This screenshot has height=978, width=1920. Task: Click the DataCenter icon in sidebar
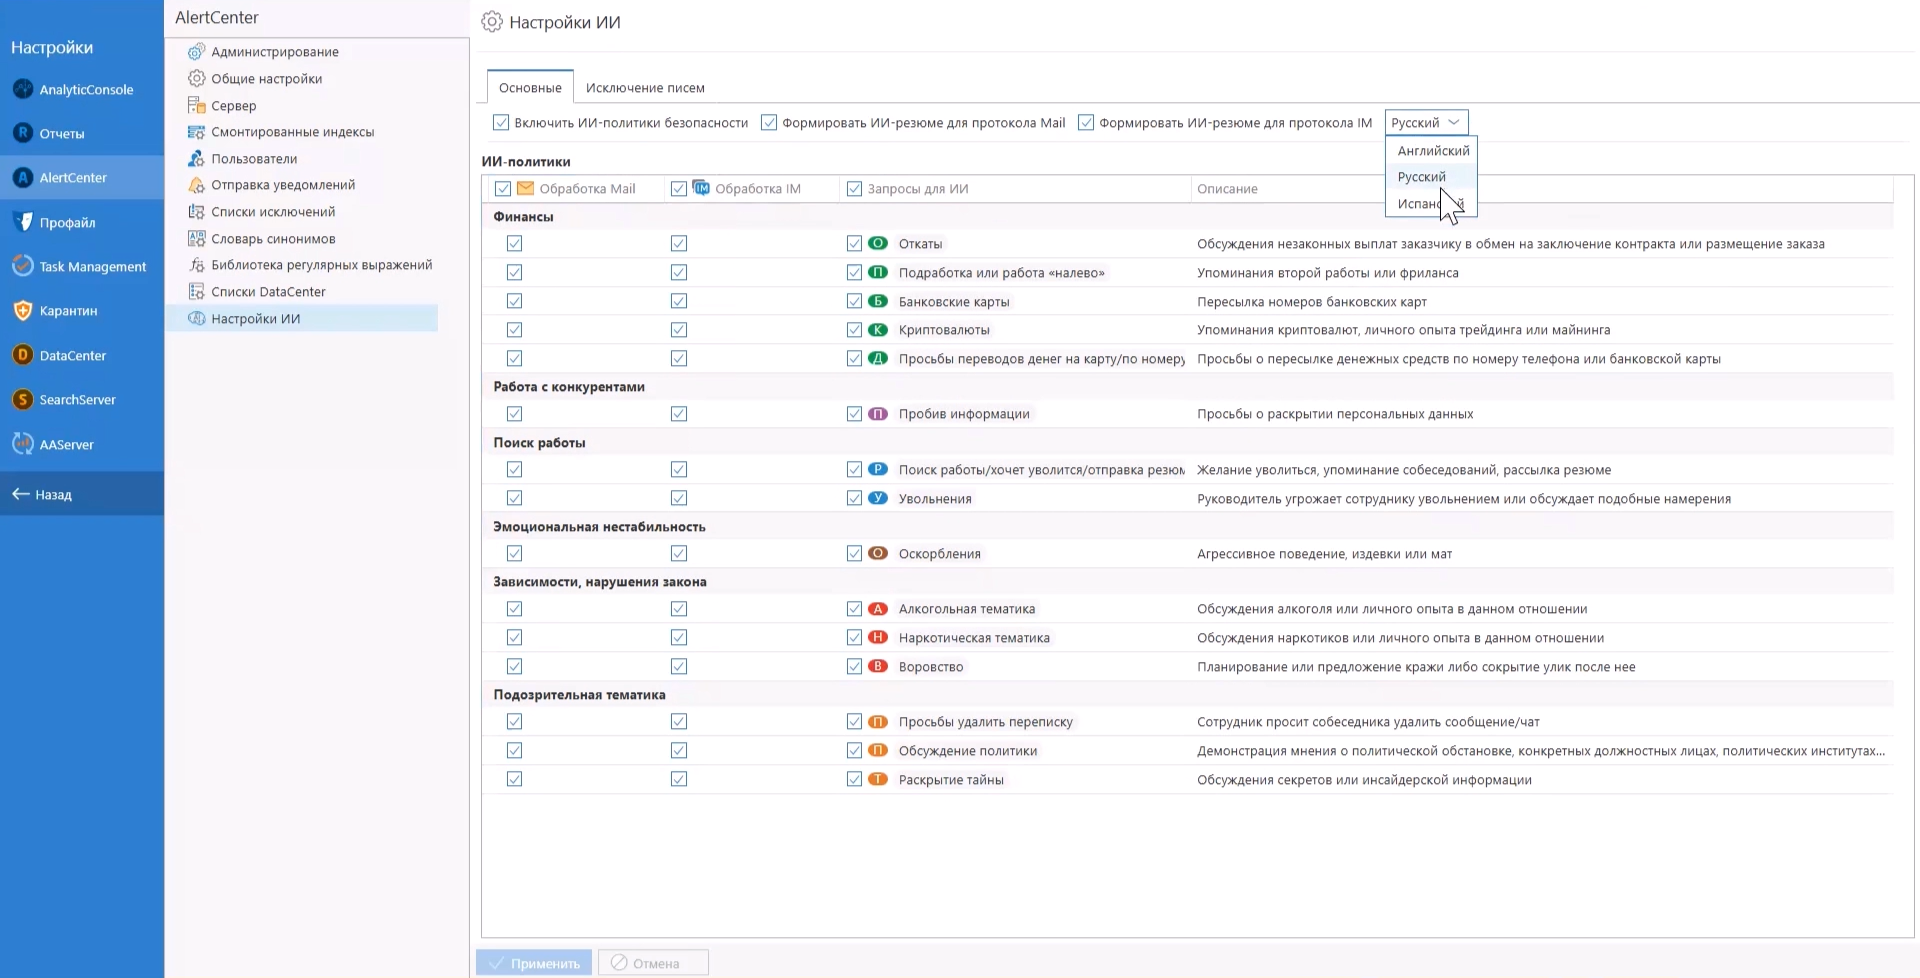(23, 355)
